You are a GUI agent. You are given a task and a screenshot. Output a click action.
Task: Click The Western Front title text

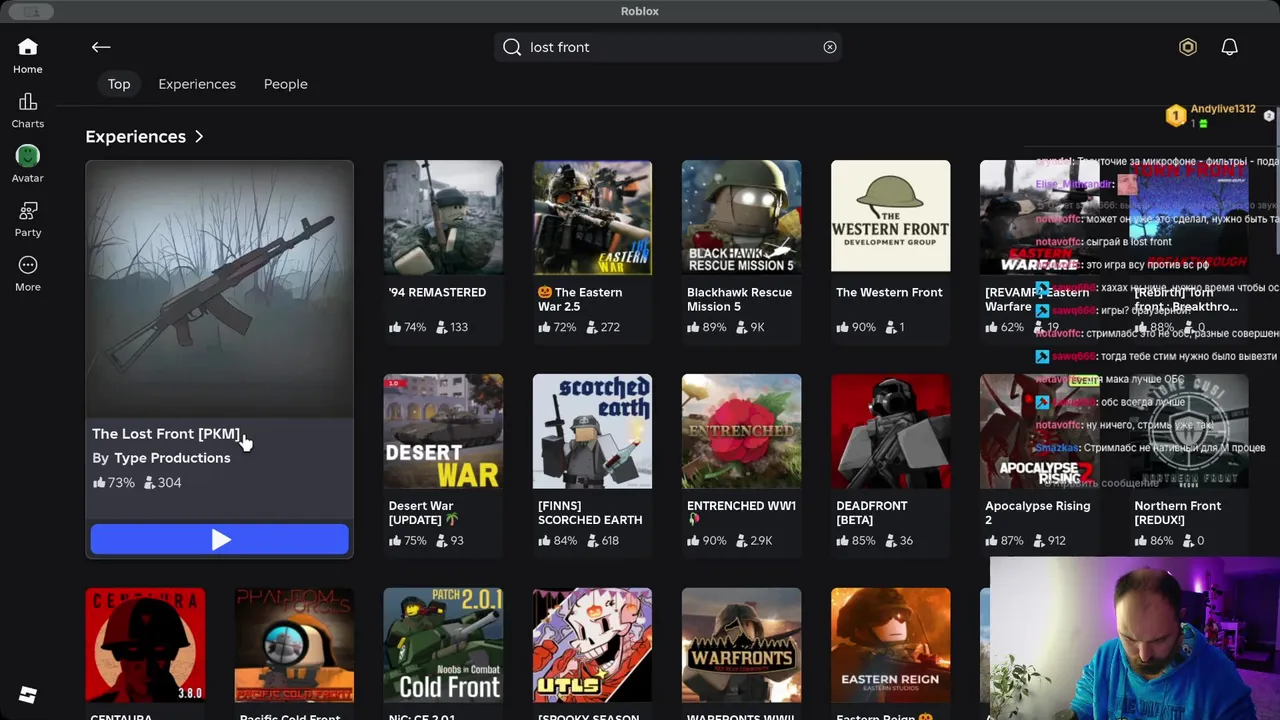tap(889, 293)
